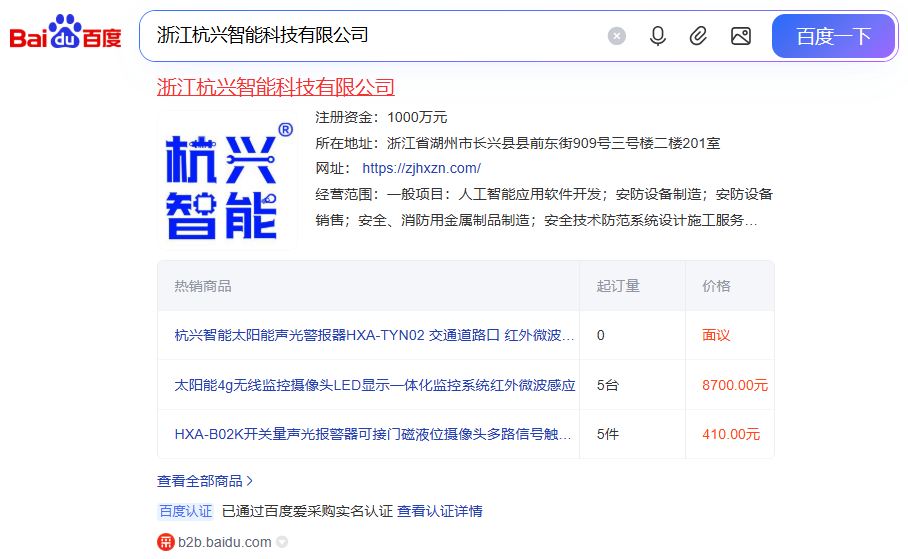Click the 百度认证 badge
The height and width of the screenshot is (559, 908).
point(186,511)
